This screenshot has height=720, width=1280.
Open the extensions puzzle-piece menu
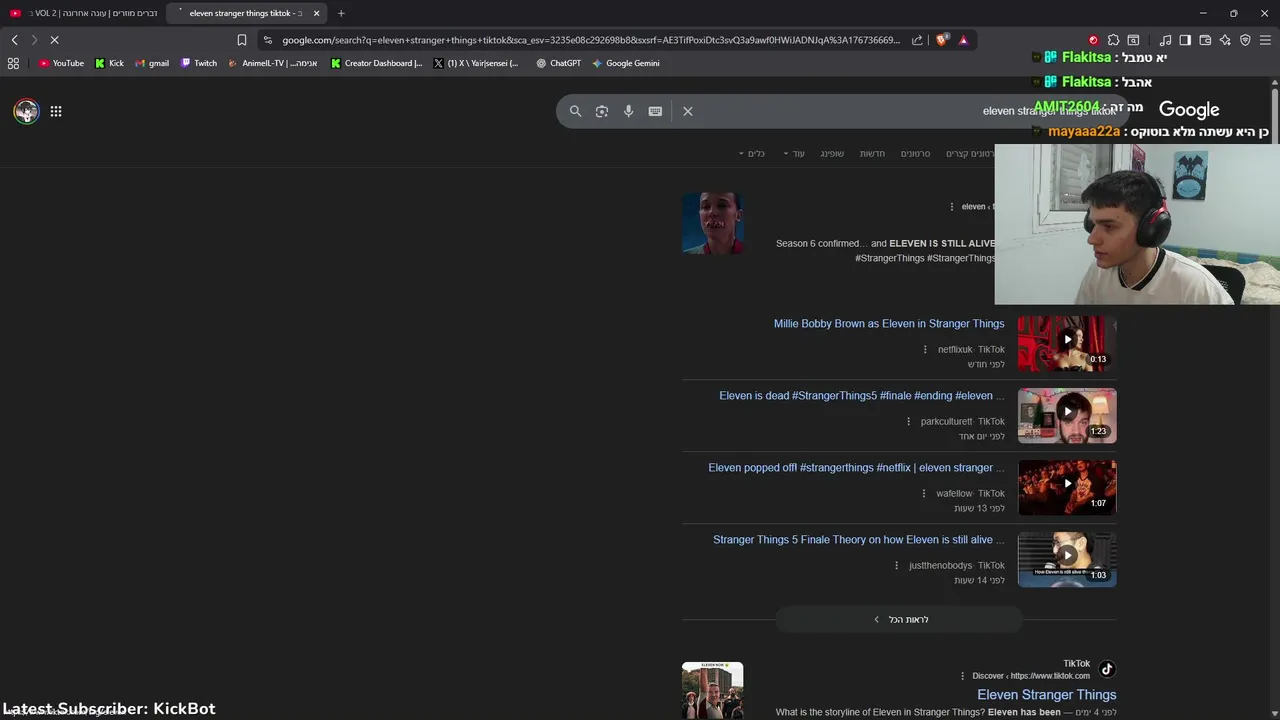(x=1113, y=40)
